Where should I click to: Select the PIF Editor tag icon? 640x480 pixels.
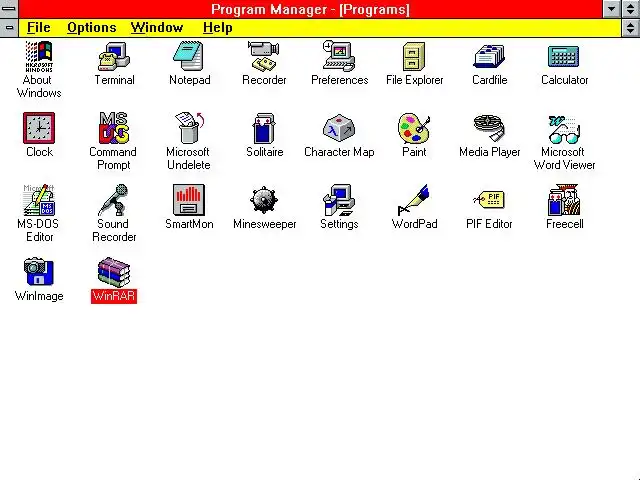pos(489,200)
